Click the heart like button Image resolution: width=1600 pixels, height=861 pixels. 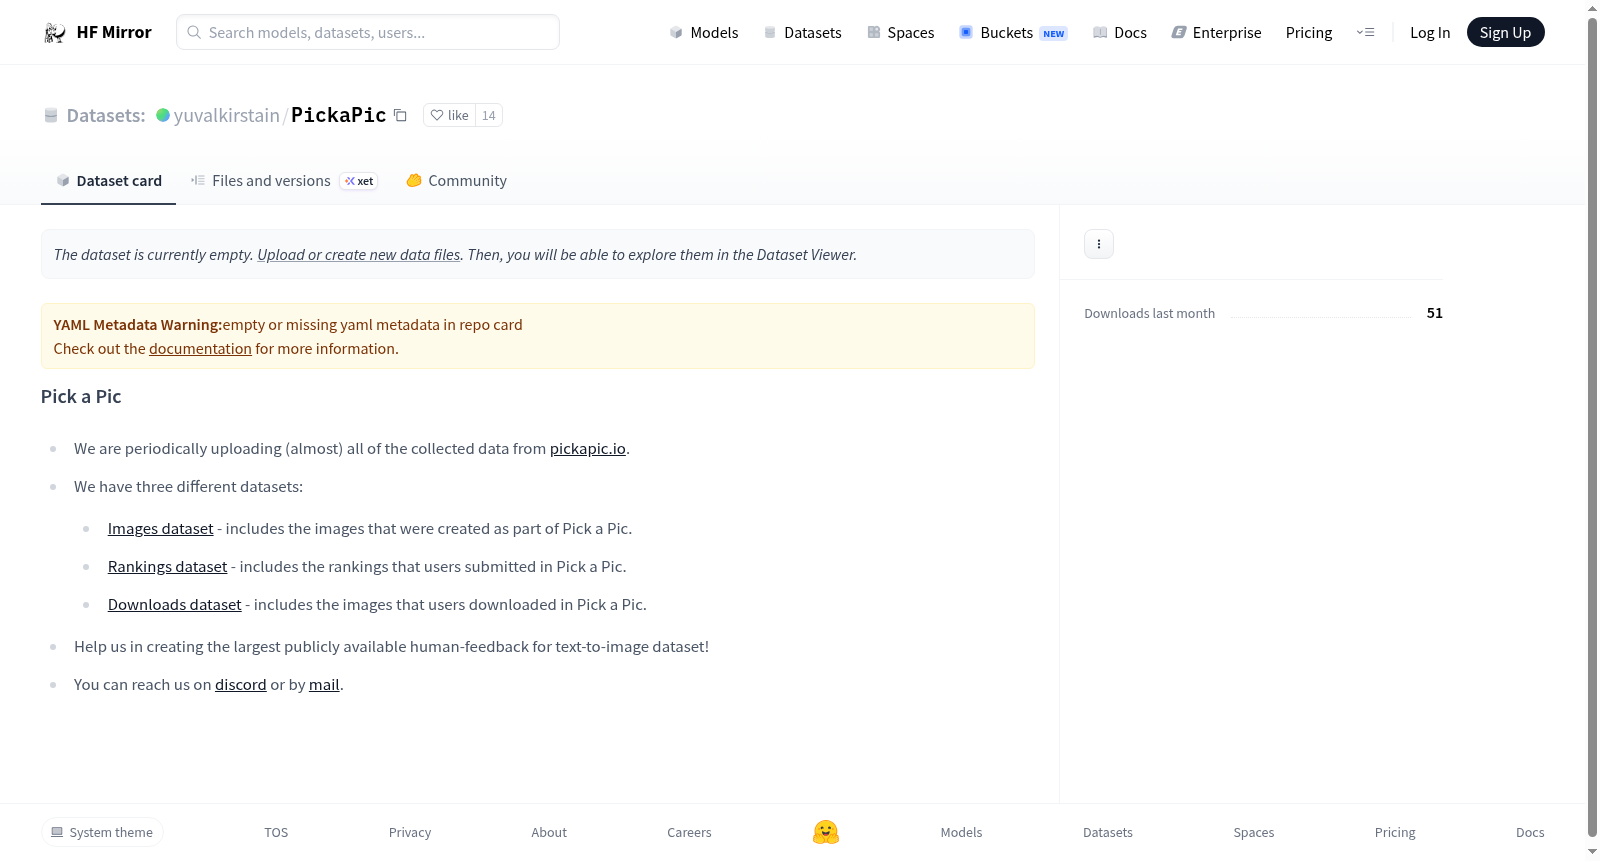click(450, 115)
